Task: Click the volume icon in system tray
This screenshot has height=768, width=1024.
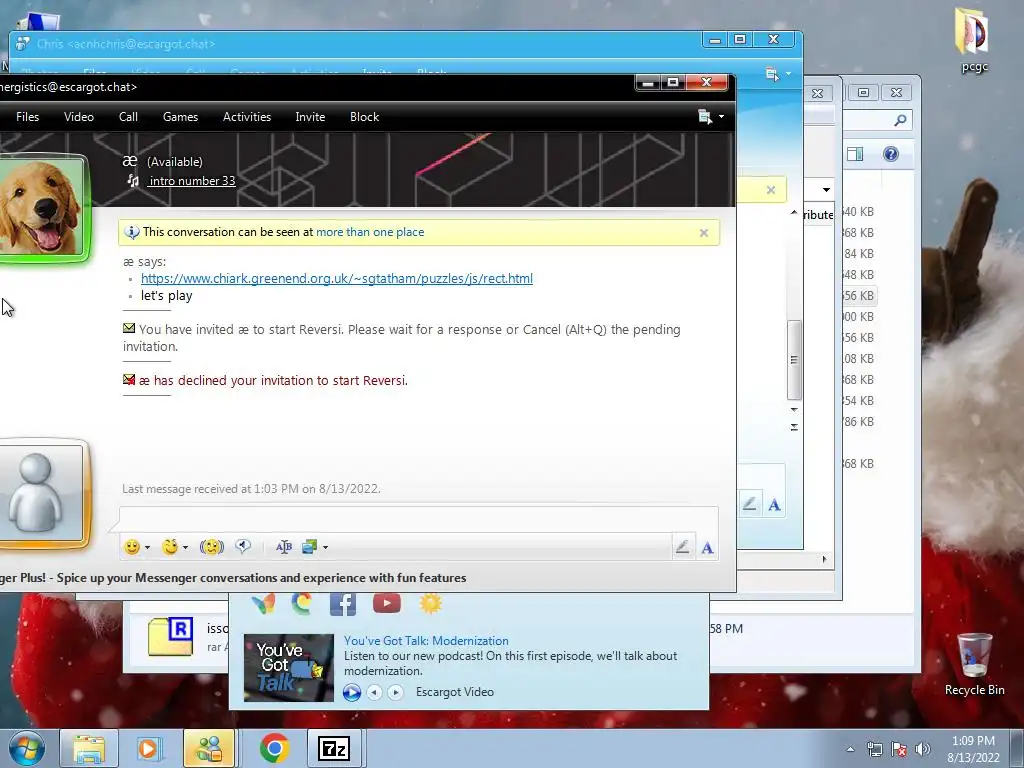Action: (x=923, y=749)
